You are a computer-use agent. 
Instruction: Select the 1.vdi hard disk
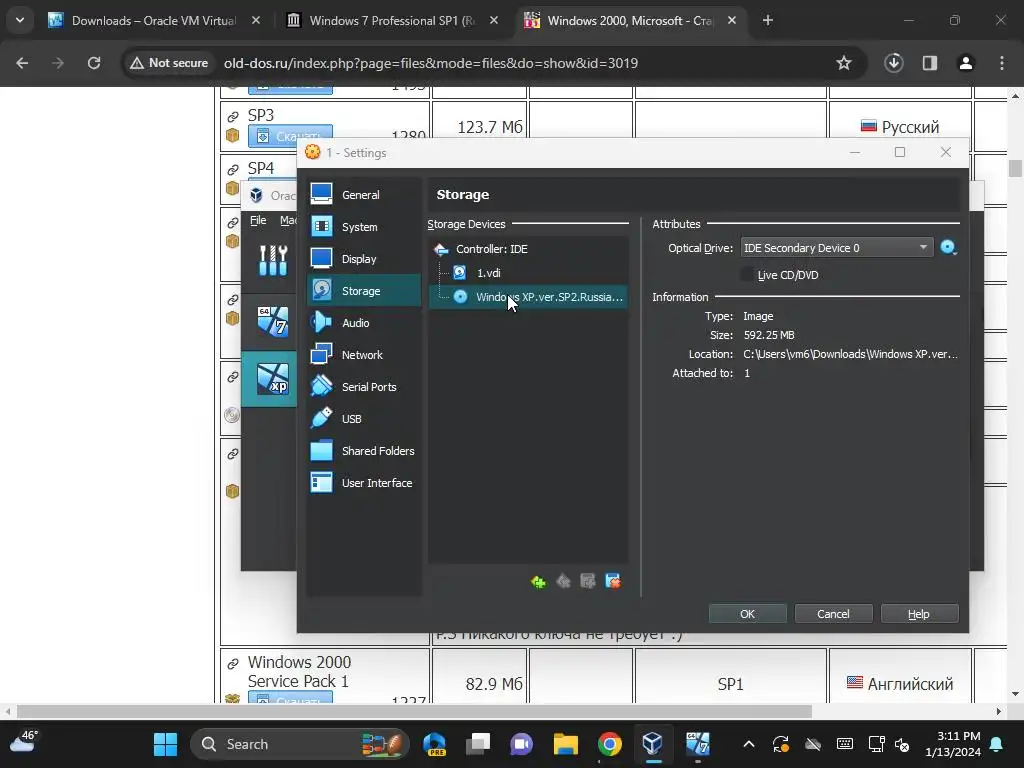click(x=529, y=273)
